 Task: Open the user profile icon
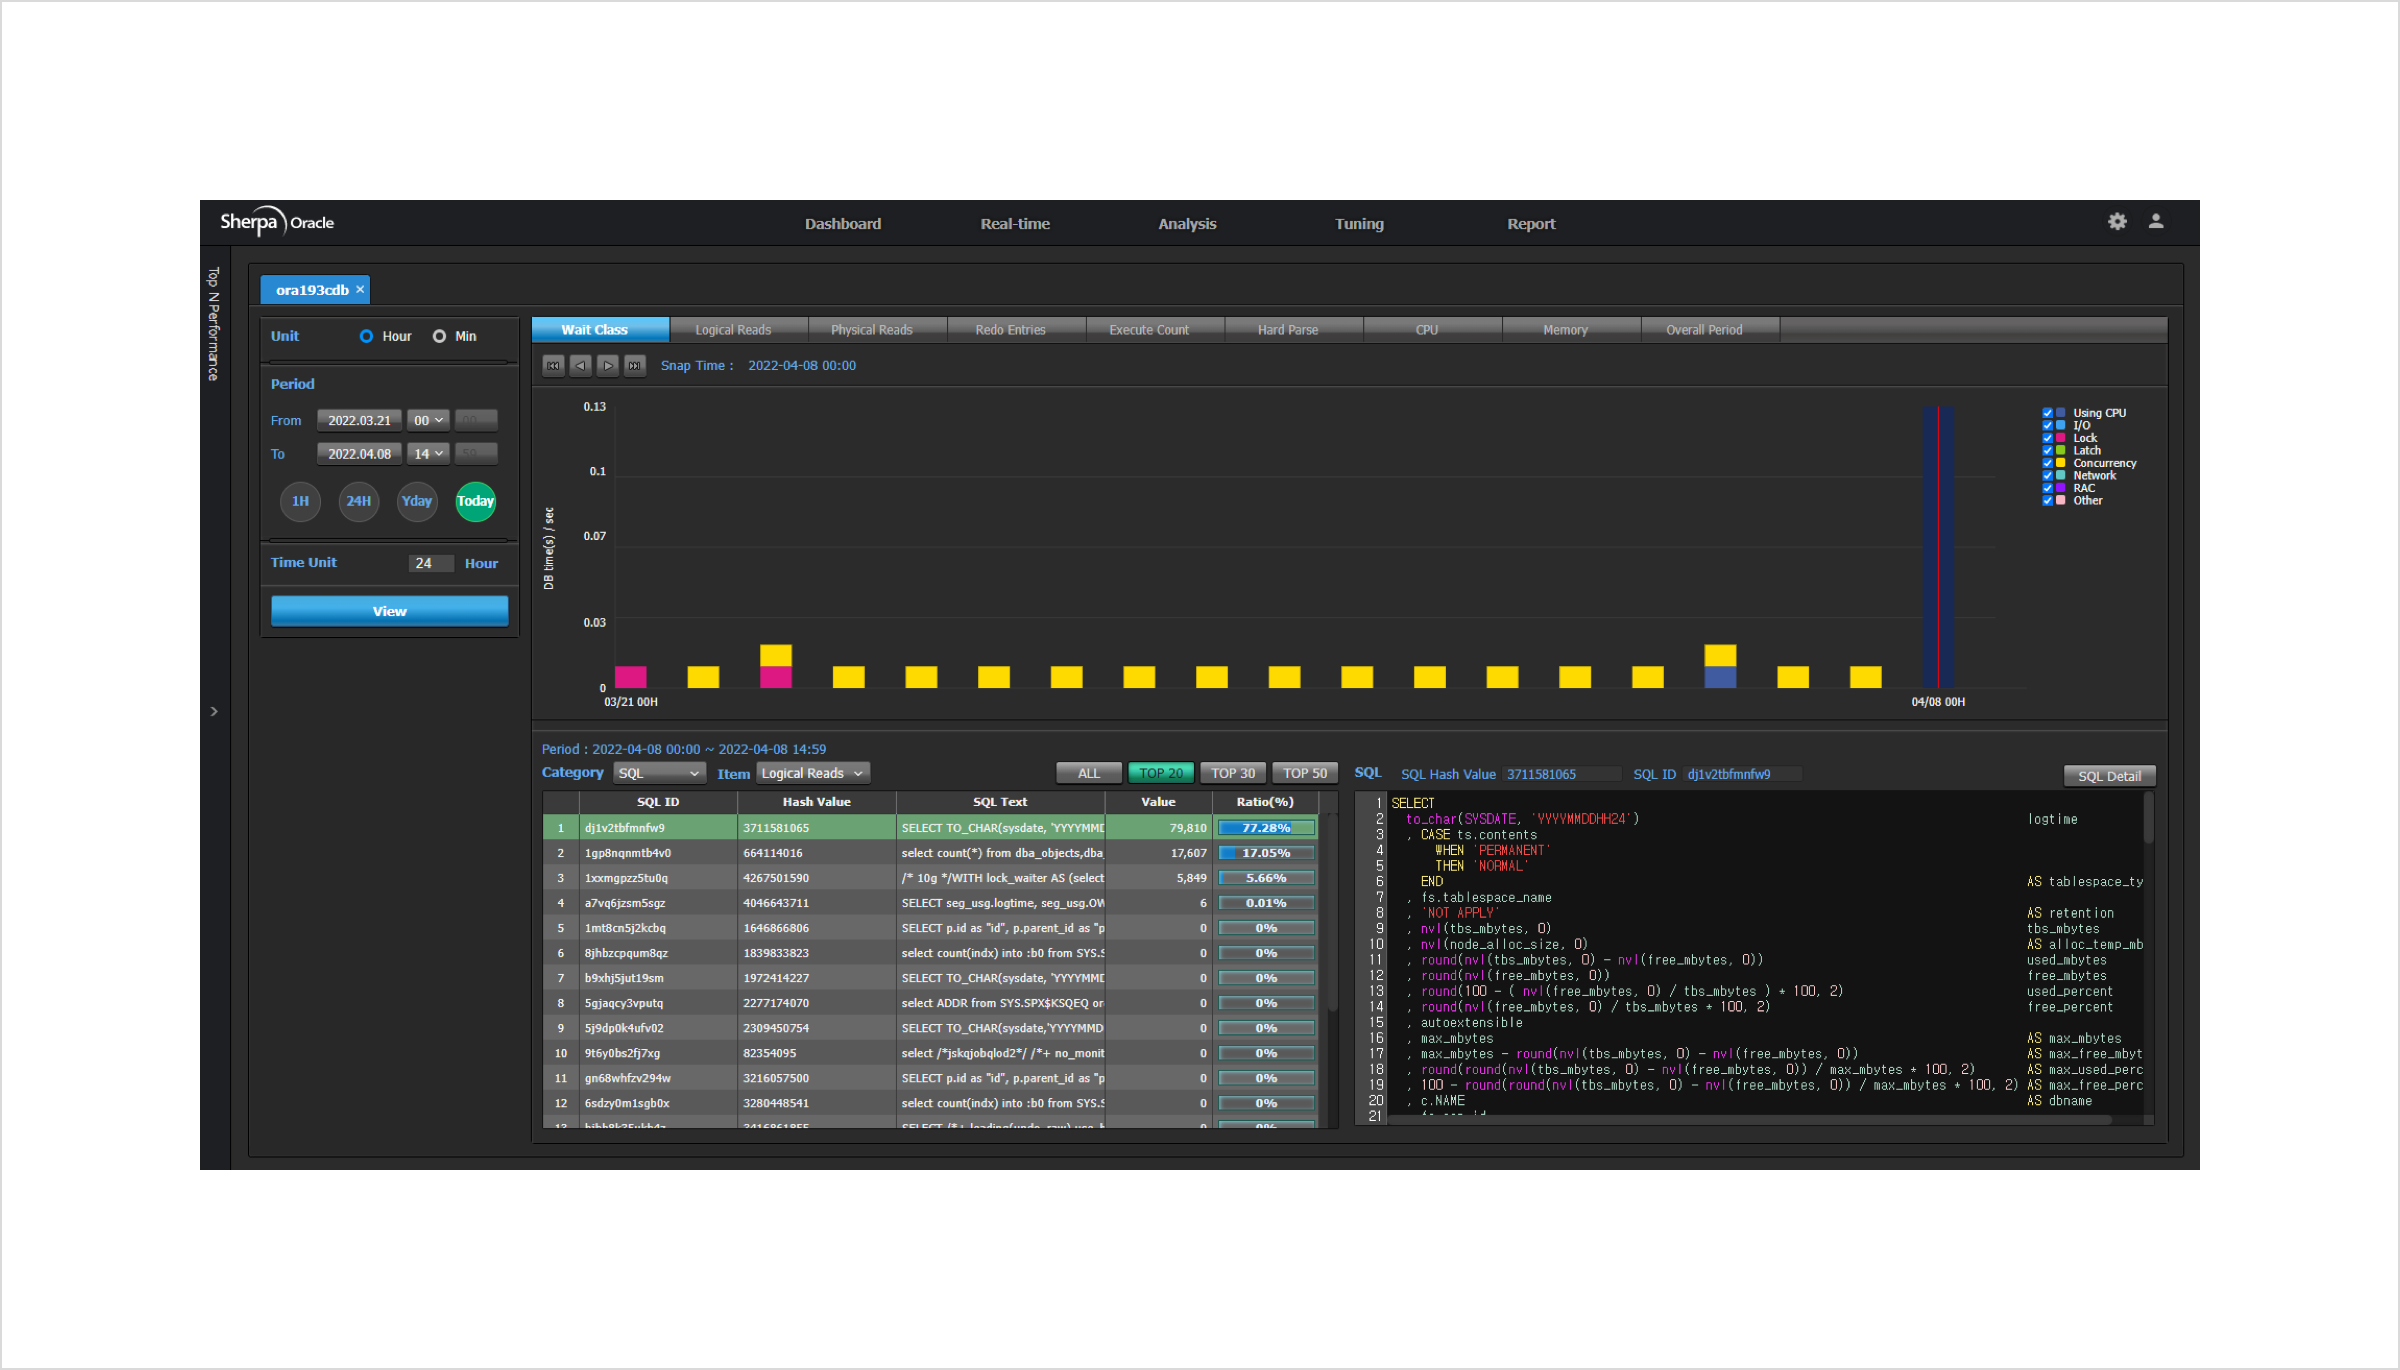click(2156, 222)
